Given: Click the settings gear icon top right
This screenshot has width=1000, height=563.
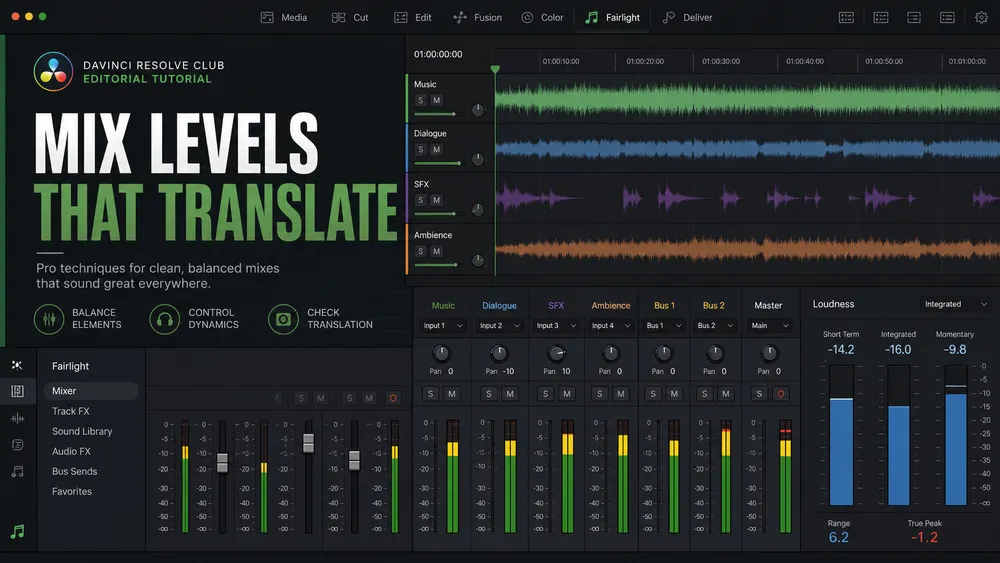Looking at the screenshot, I should pyautogui.click(x=982, y=18).
